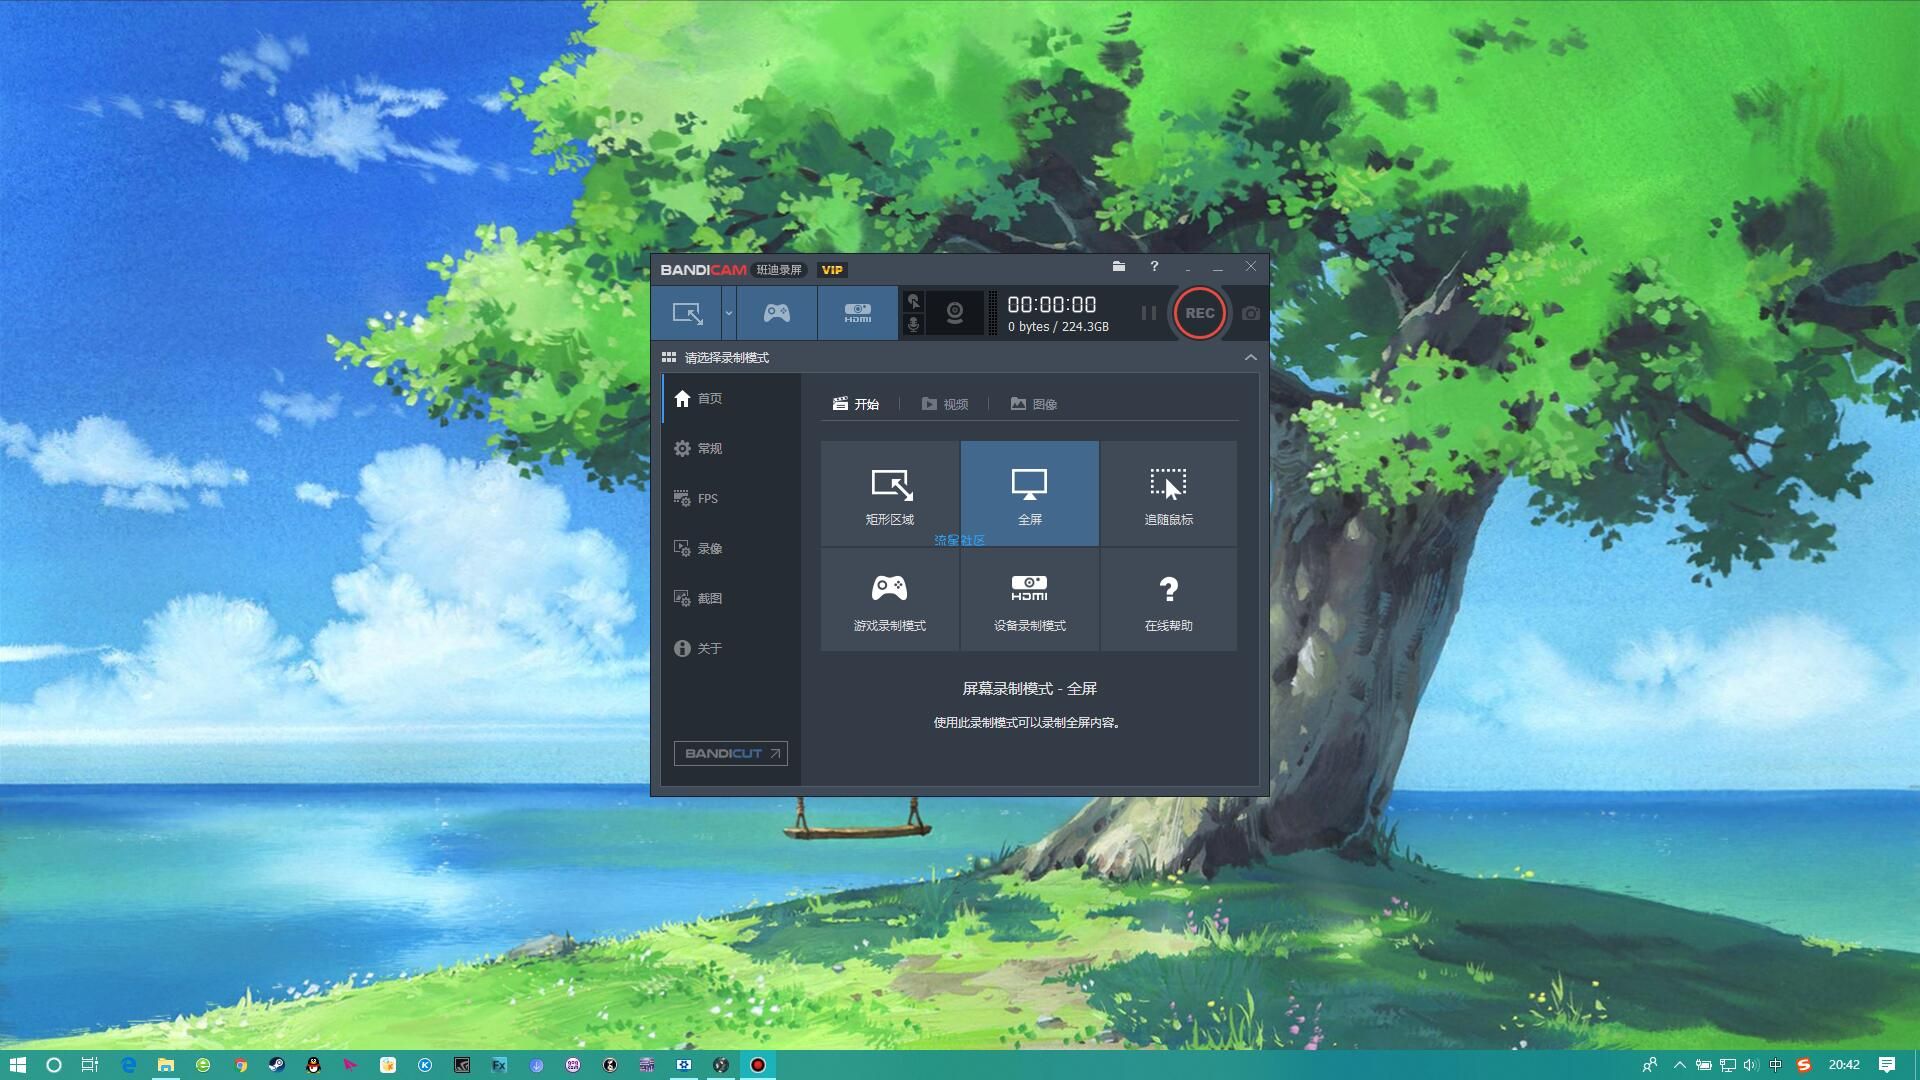Toggle mouse cursor effect icon
This screenshot has width=1920, height=1080.
[x=913, y=301]
